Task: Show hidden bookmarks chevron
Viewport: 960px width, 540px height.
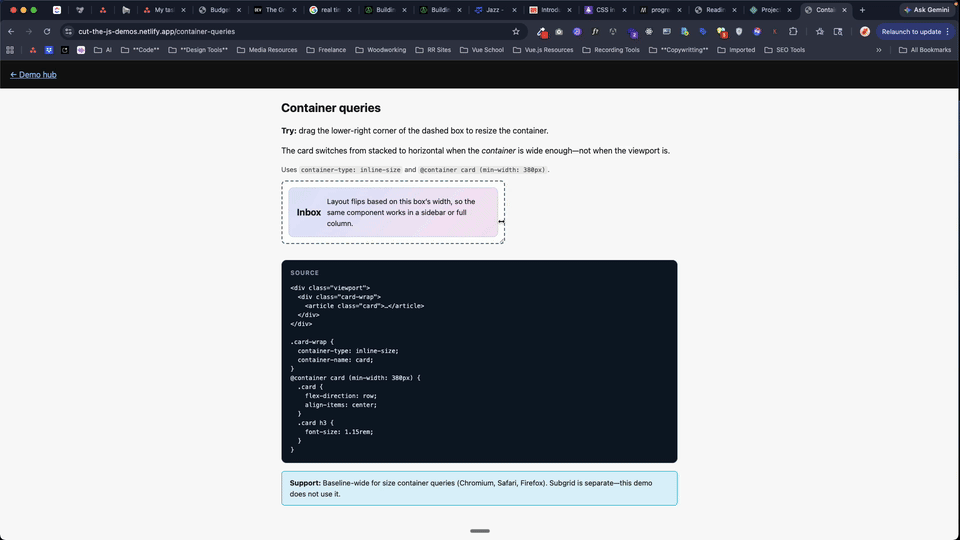Action: [x=879, y=50]
